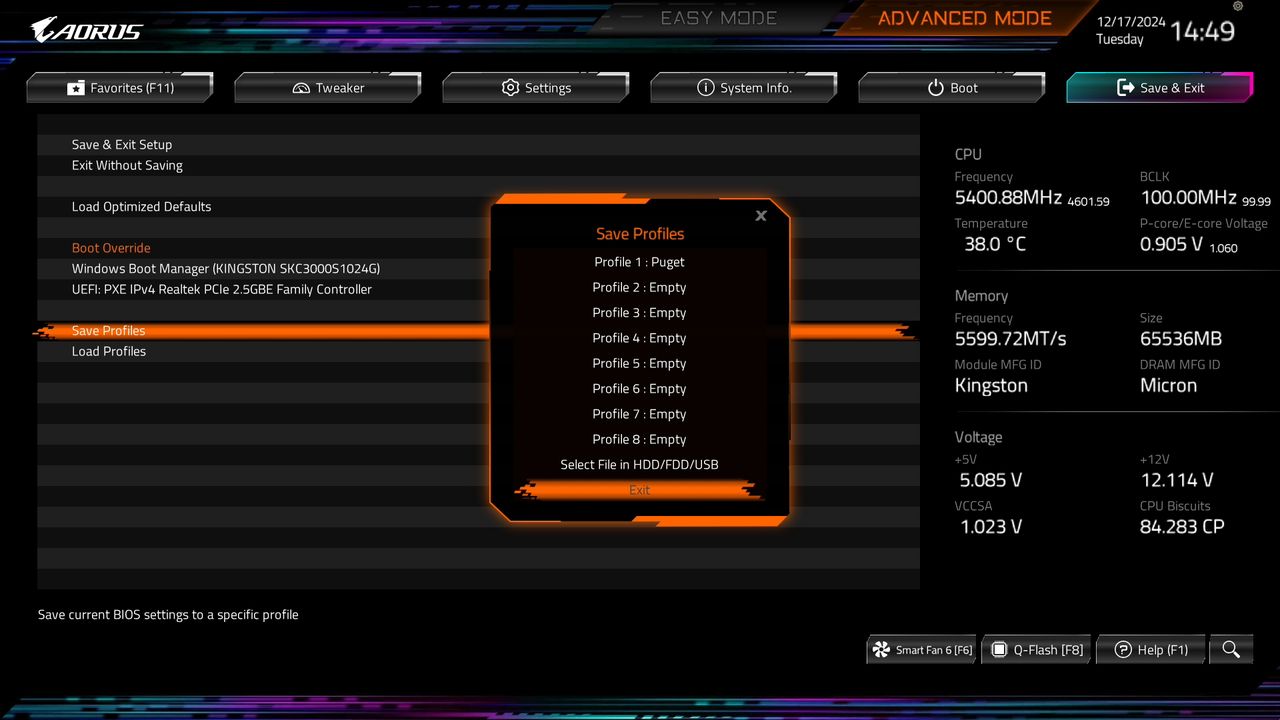Click the memory frequency 5599.72MT/s
Image resolution: width=1280 pixels, height=720 pixels.
1010,339
